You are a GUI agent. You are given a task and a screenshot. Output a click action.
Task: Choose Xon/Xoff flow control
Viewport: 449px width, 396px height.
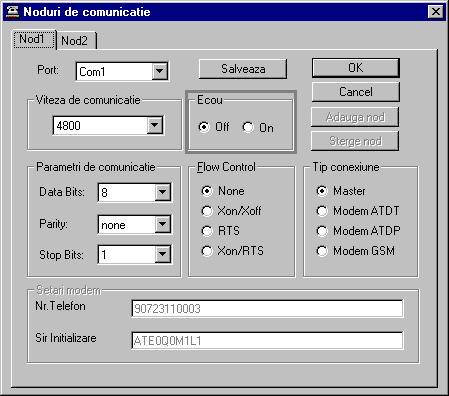pyautogui.click(x=231, y=211)
